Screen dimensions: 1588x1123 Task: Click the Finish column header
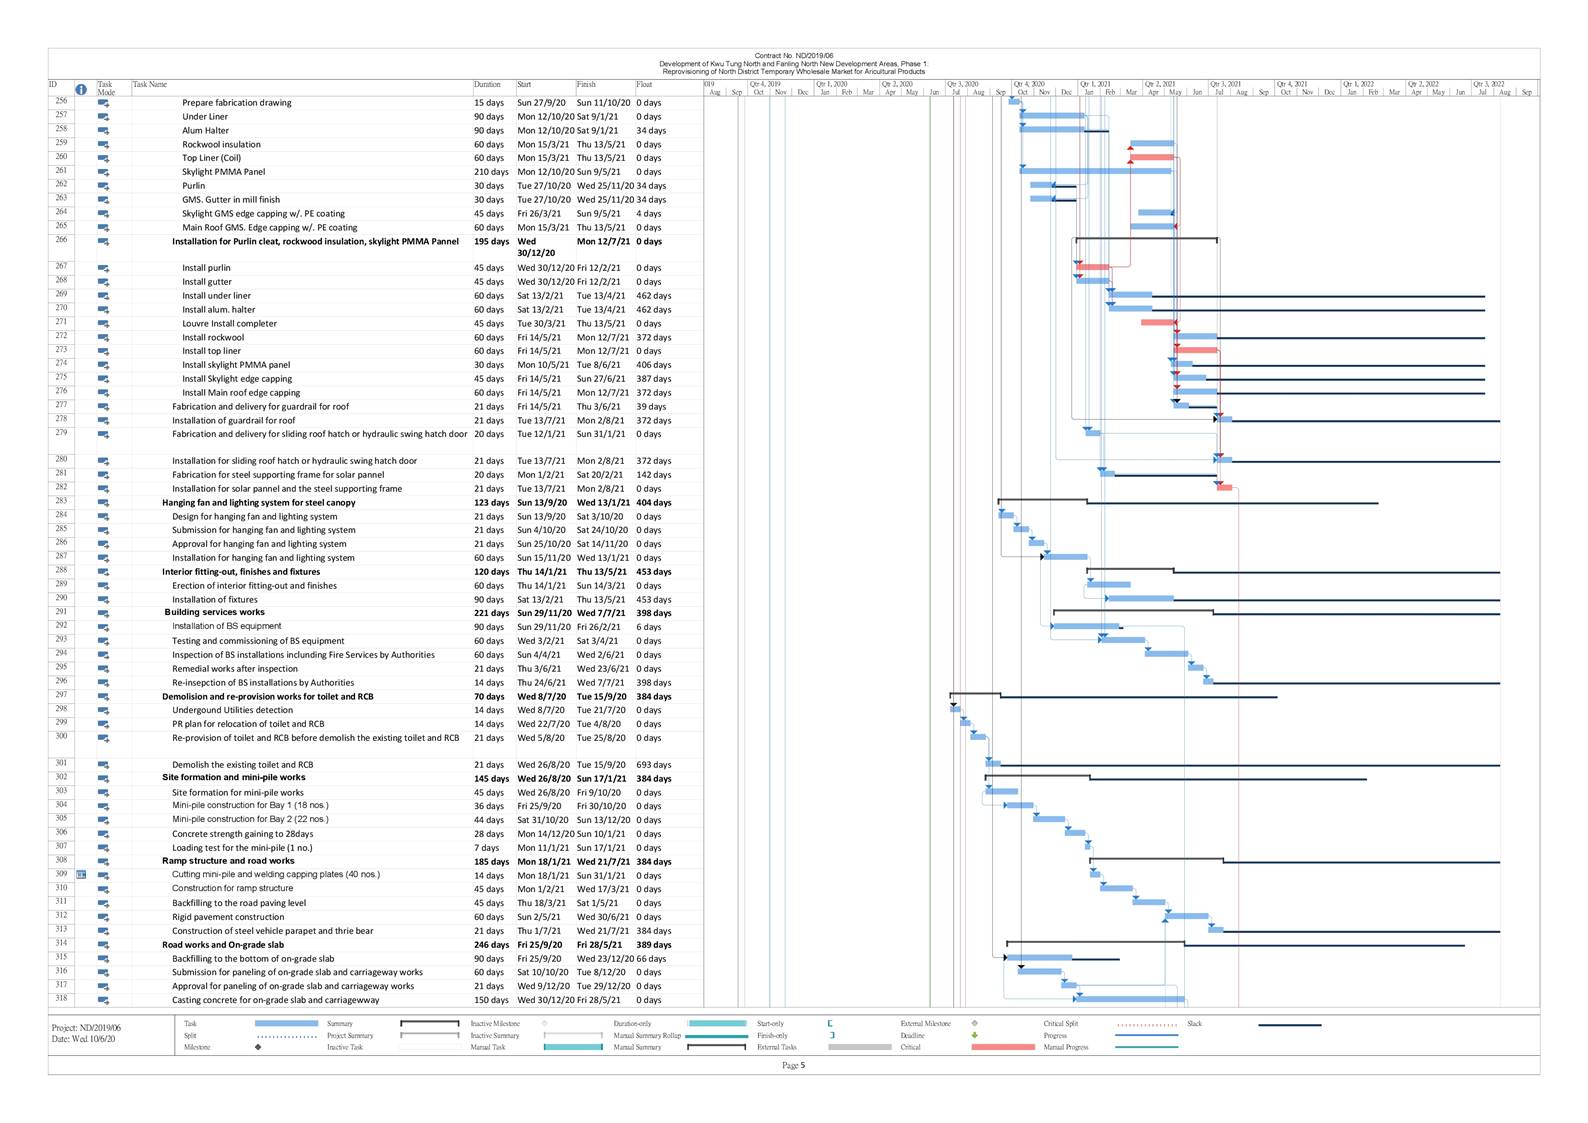pyautogui.click(x=586, y=85)
